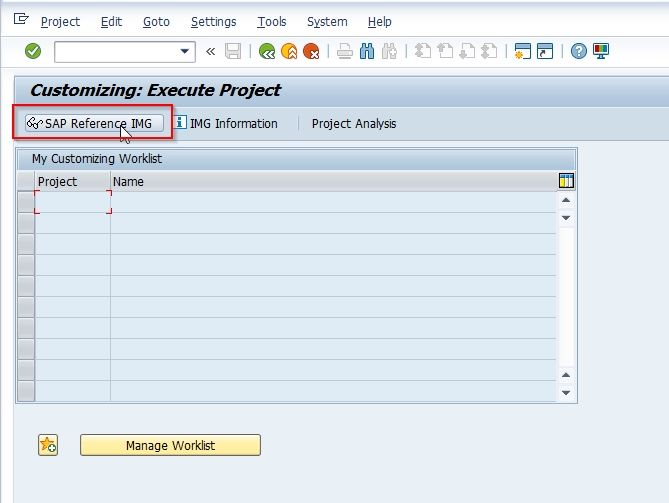
Task: Click the Name column header
Action: pos(334,182)
